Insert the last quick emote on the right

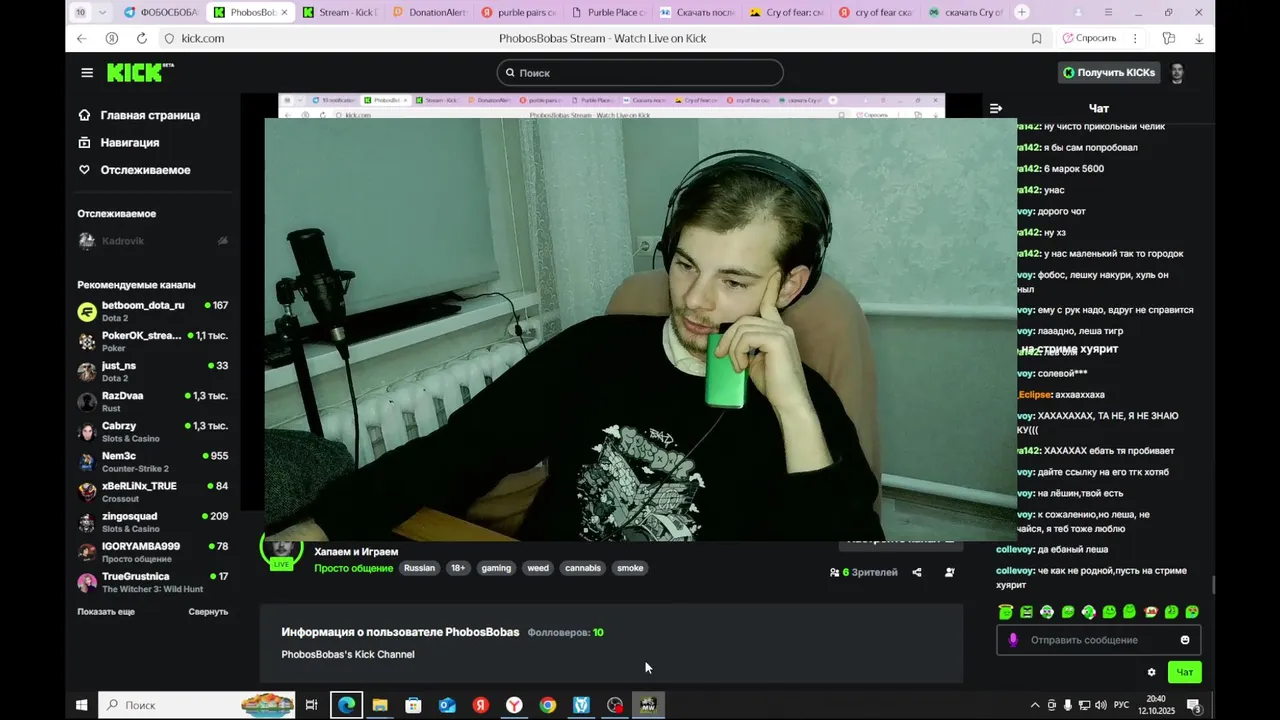pyautogui.click(x=1192, y=612)
